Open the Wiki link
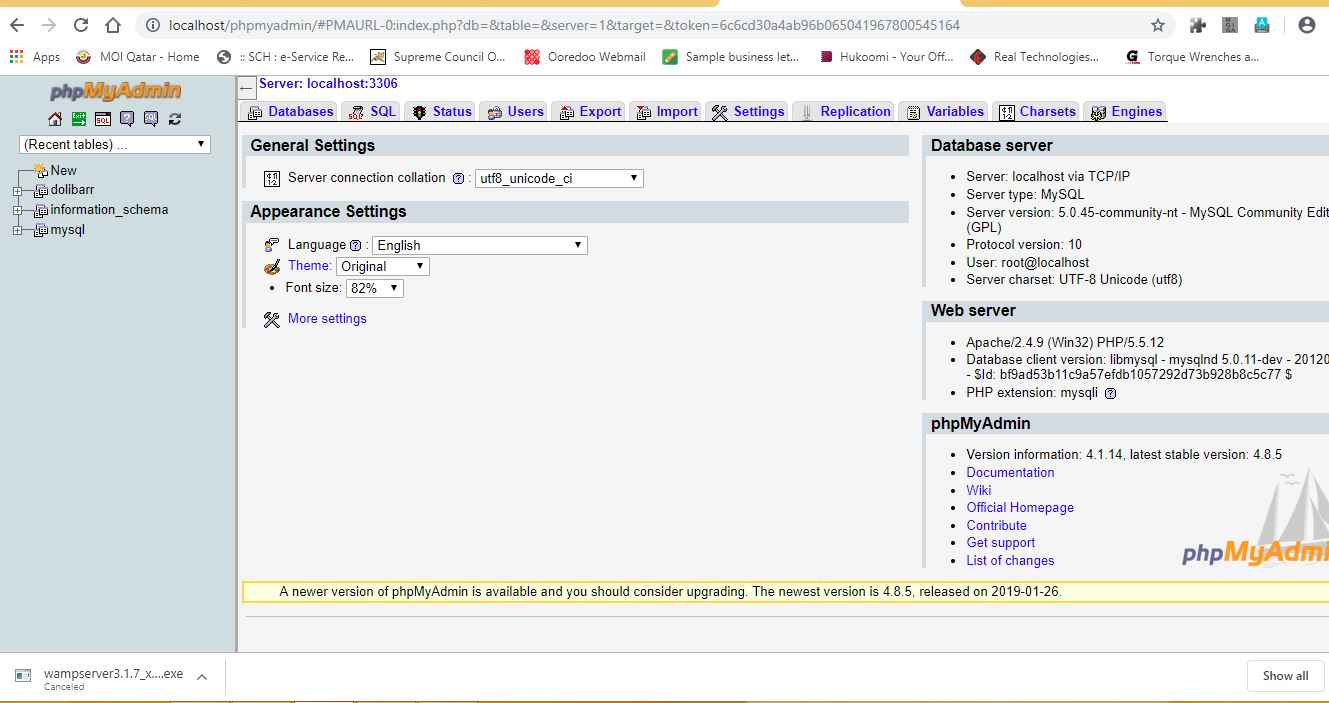The height and width of the screenshot is (703, 1329). [979, 491]
